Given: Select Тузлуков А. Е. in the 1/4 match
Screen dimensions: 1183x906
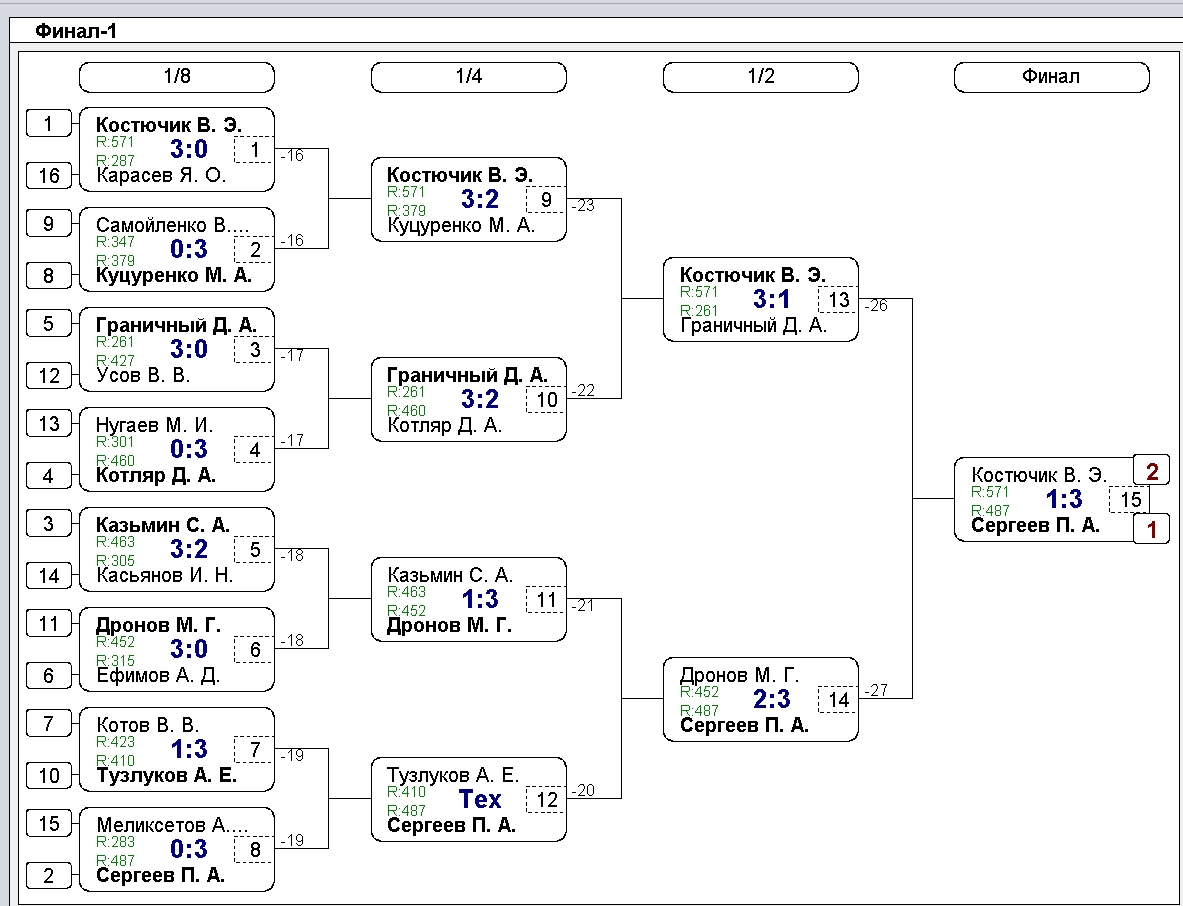Looking at the screenshot, I should 453,775.
